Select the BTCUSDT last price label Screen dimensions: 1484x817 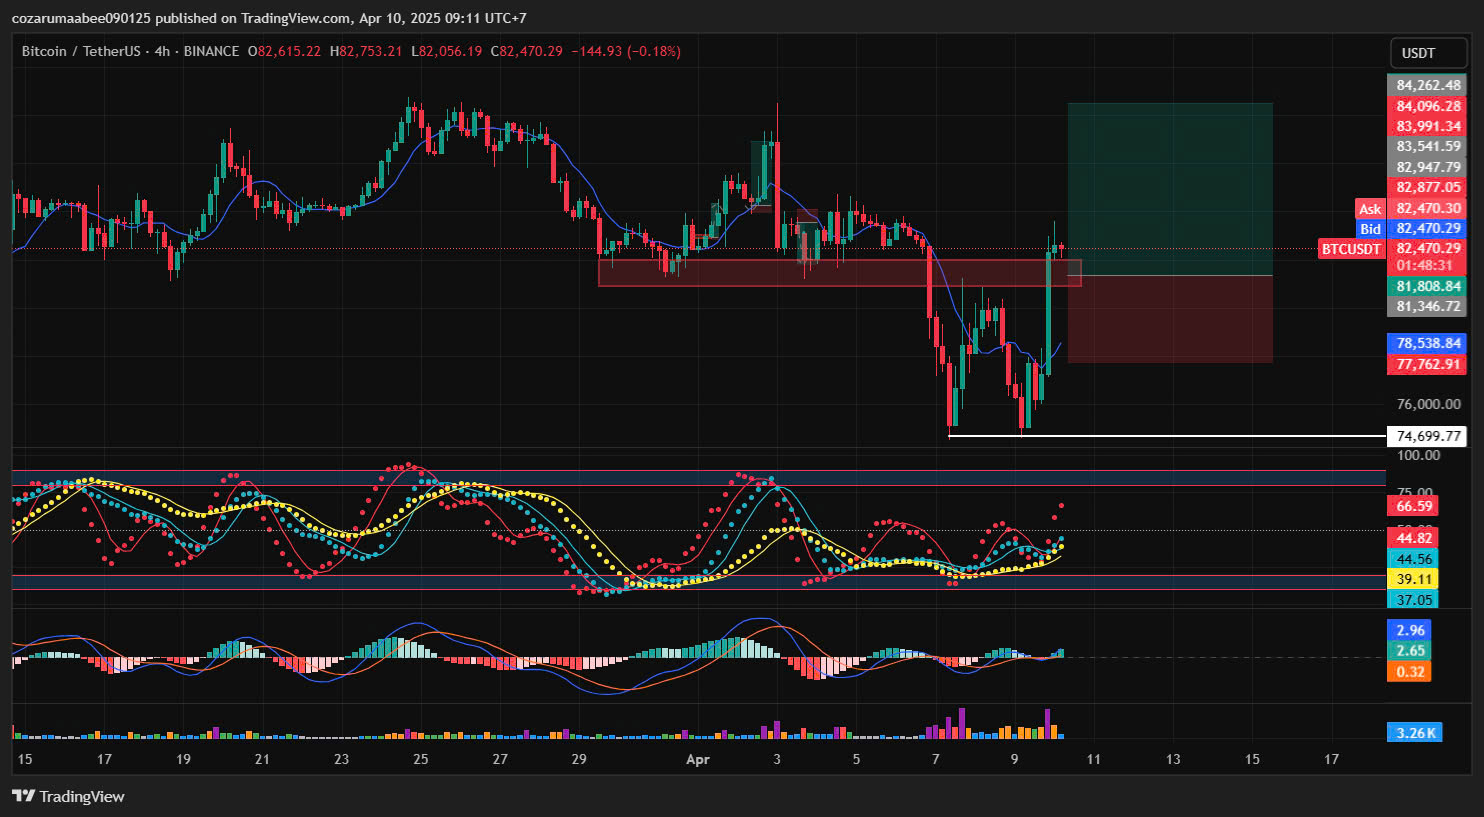pyautogui.click(x=1351, y=249)
